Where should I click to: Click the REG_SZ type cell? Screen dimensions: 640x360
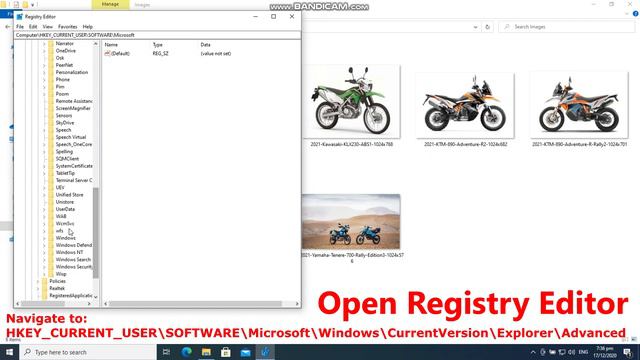160,53
